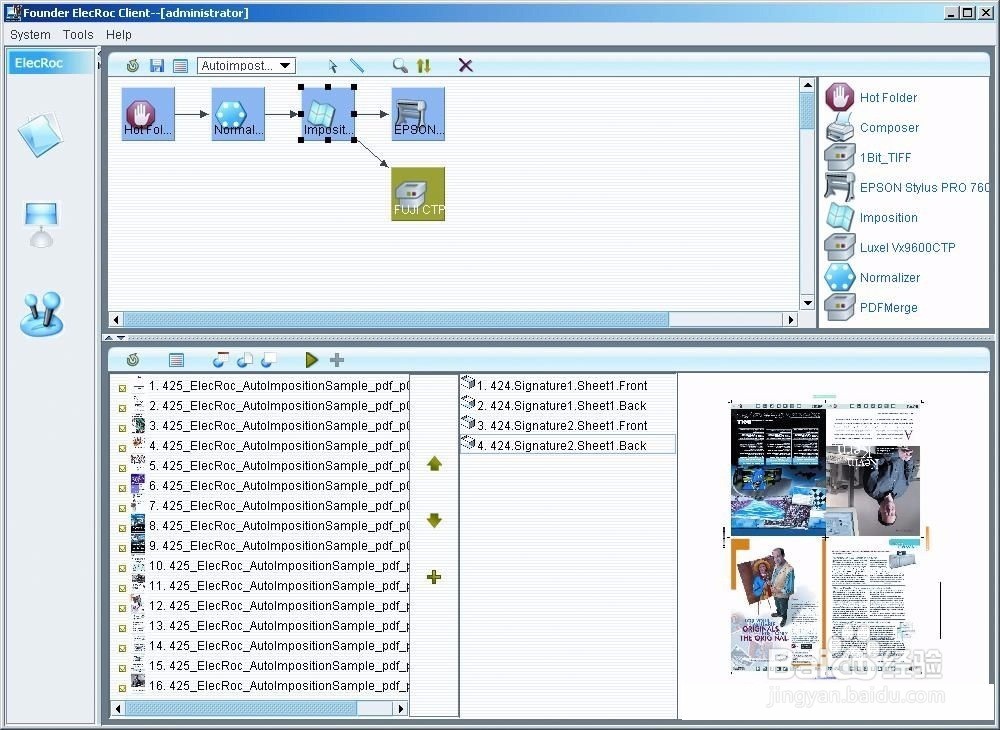This screenshot has height=730, width=1000.
Task: Choose 1Bit_TIFF from the processor palette
Action: (x=868, y=157)
